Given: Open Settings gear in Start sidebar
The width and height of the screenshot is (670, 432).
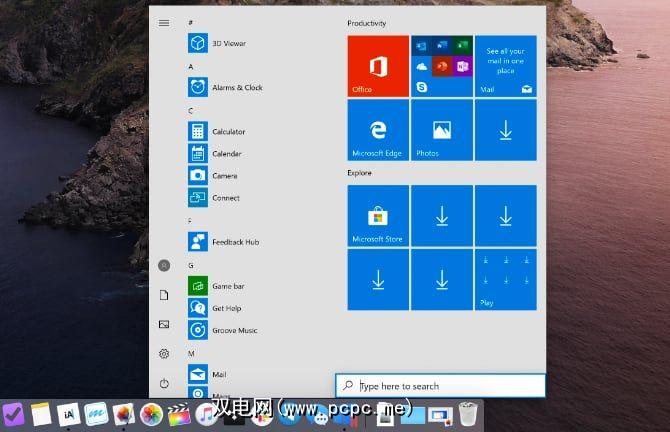Looking at the screenshot, I should (164, 354).
